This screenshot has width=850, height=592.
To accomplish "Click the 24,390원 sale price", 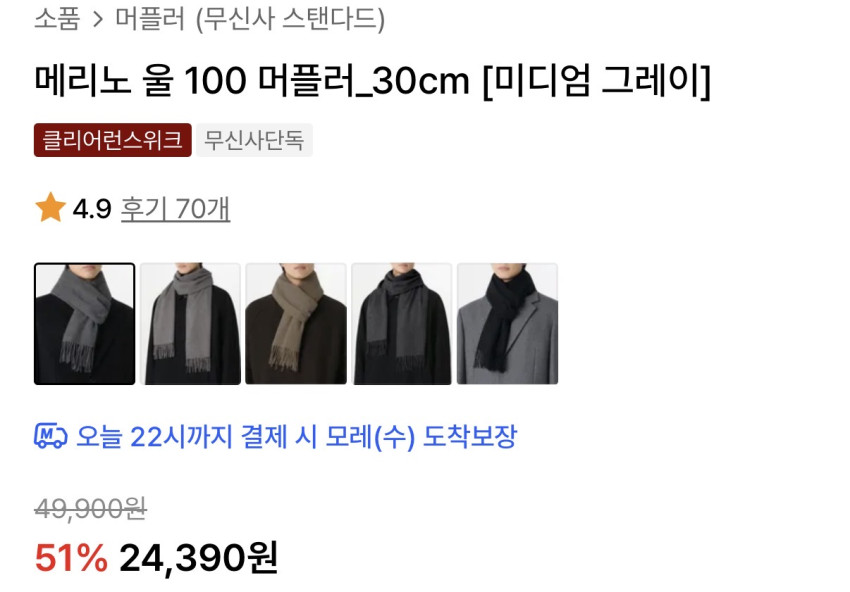I will [199, 558].
